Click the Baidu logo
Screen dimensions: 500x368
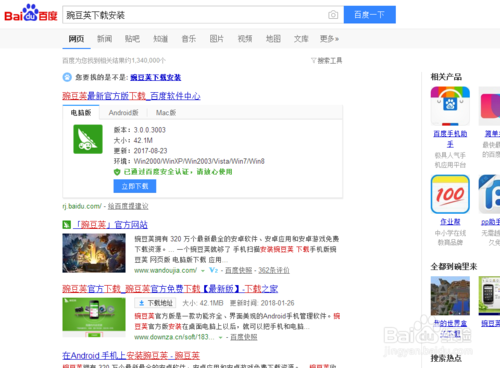point(31,14)
